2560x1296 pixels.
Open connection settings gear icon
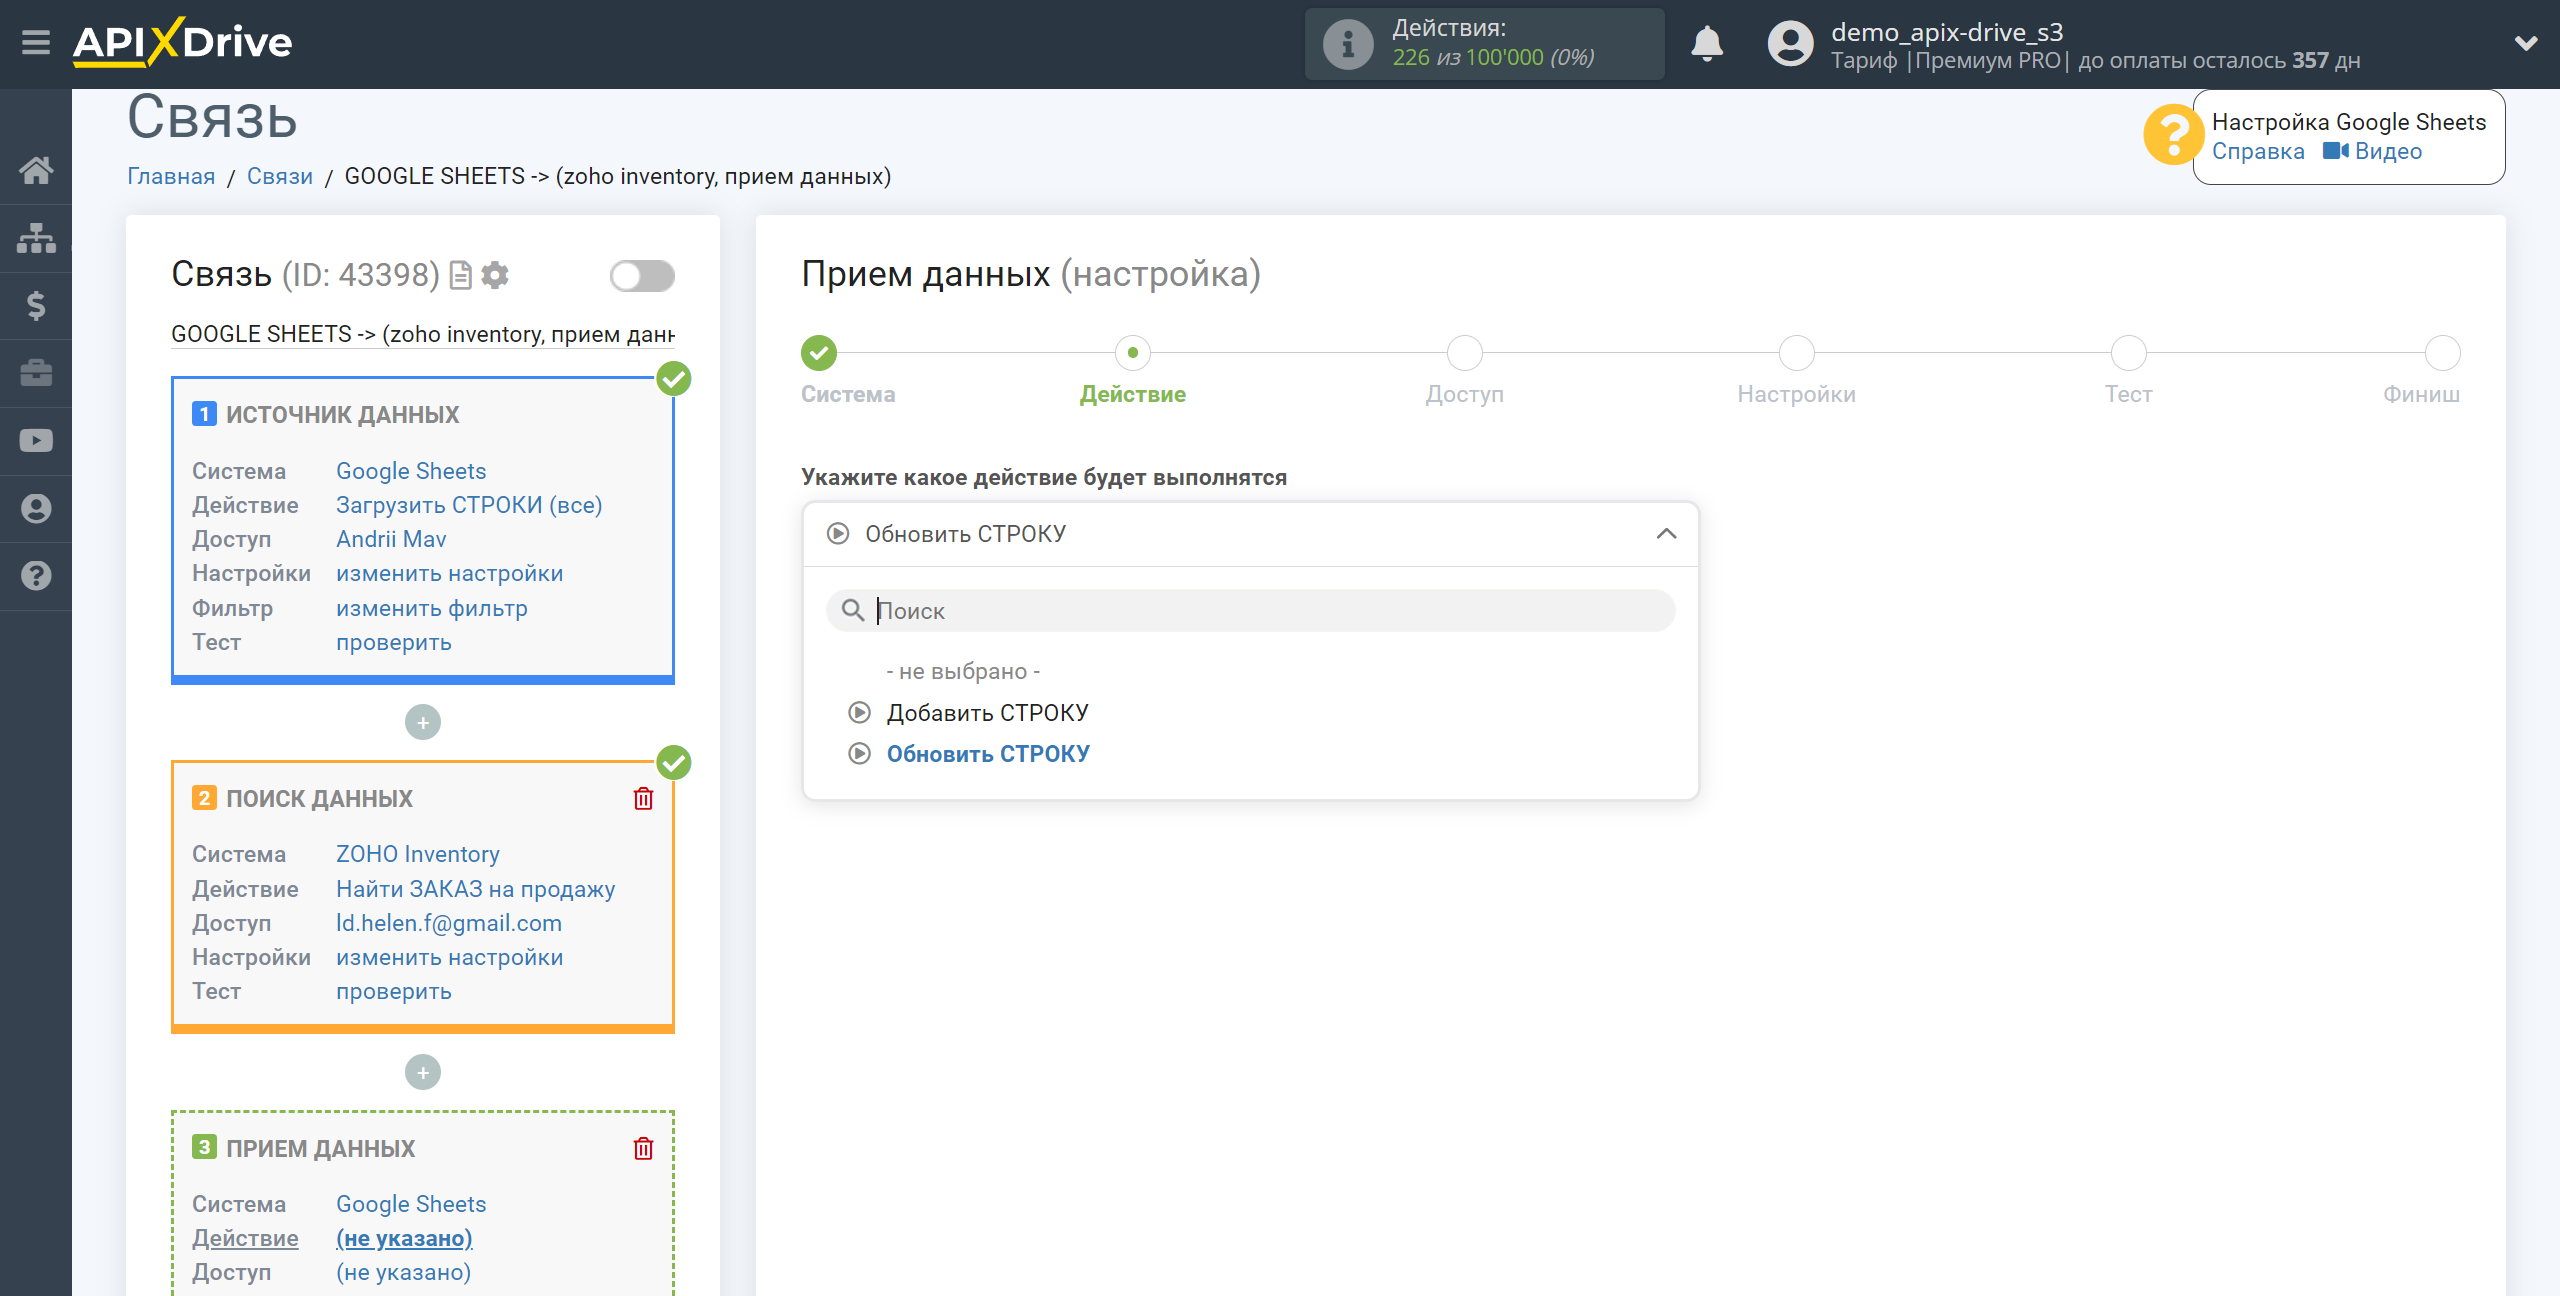[x=495, y=275]
